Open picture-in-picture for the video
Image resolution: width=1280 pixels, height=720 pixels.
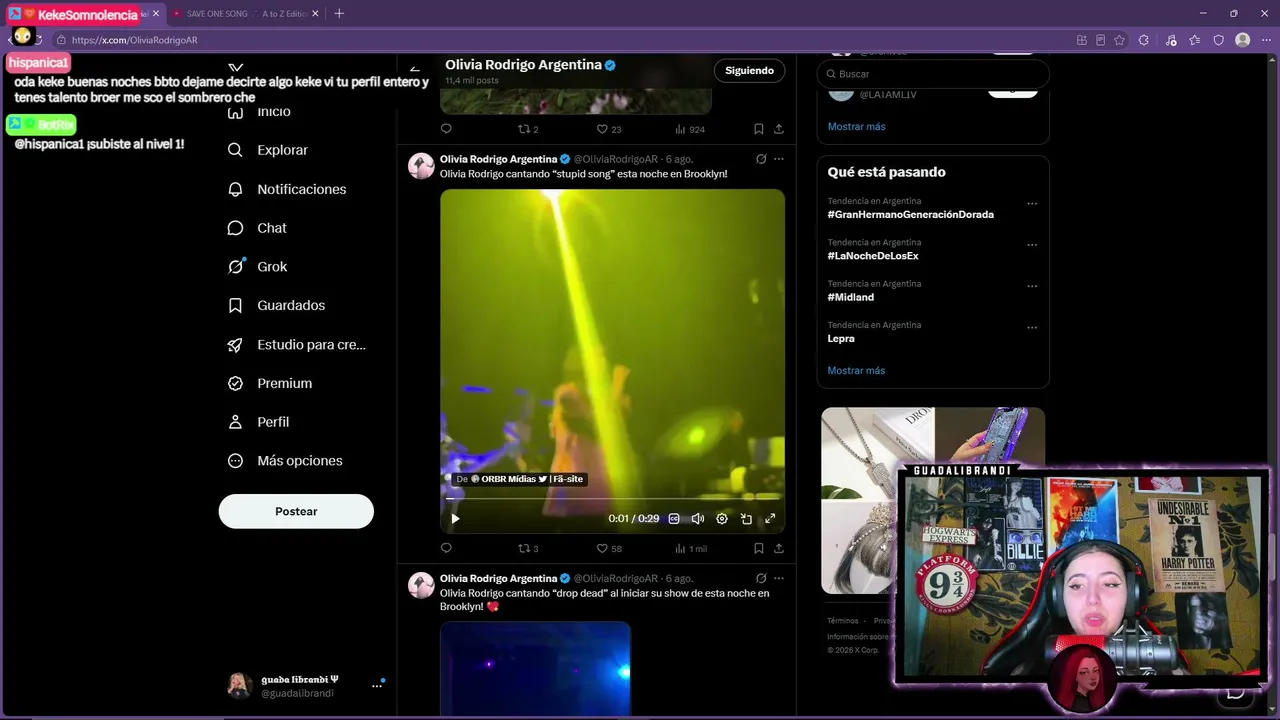pos(746,519)
